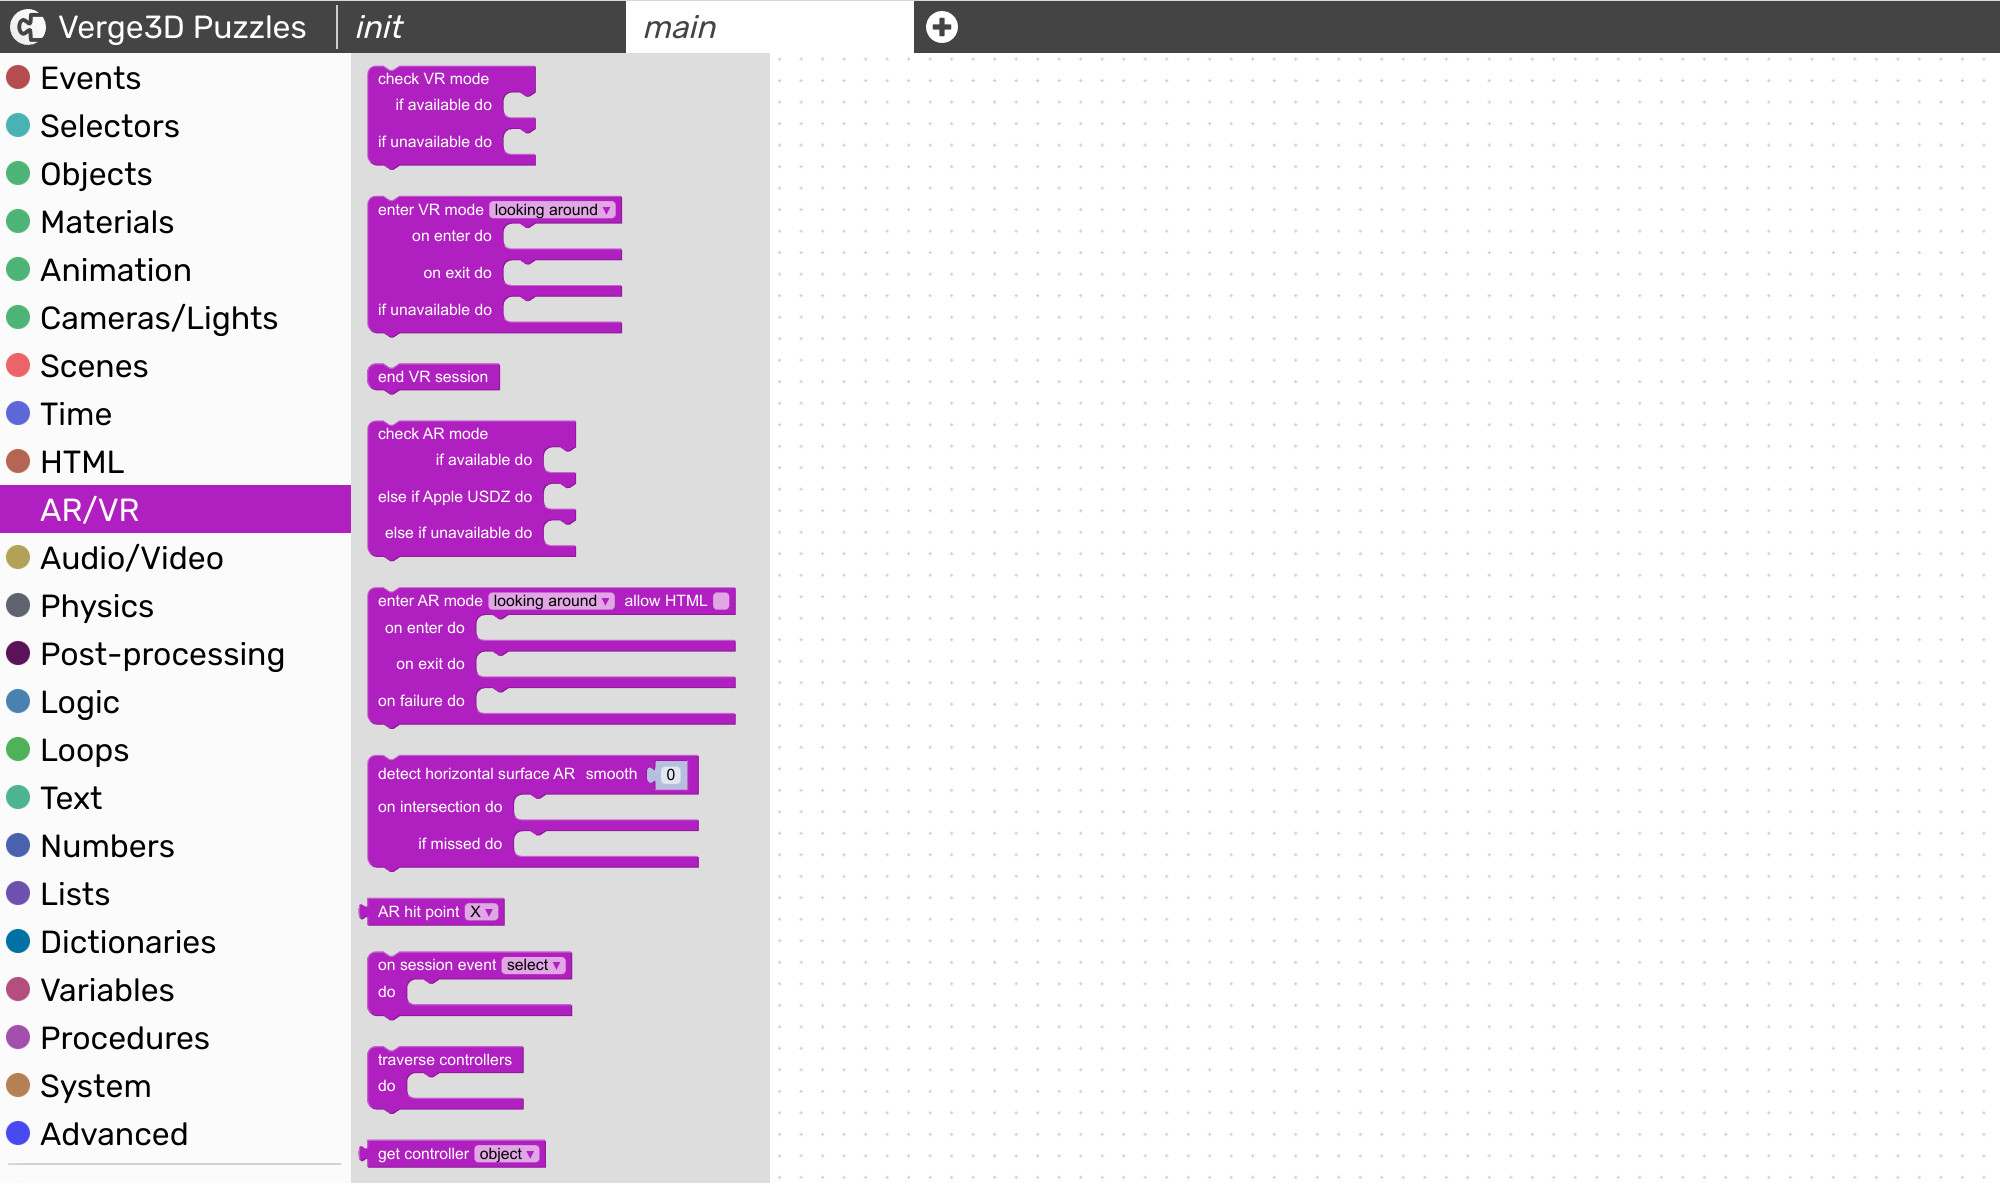Open the Animation category
Image resolution: width=2000 pixels, height=1183 pixels.
175,270
